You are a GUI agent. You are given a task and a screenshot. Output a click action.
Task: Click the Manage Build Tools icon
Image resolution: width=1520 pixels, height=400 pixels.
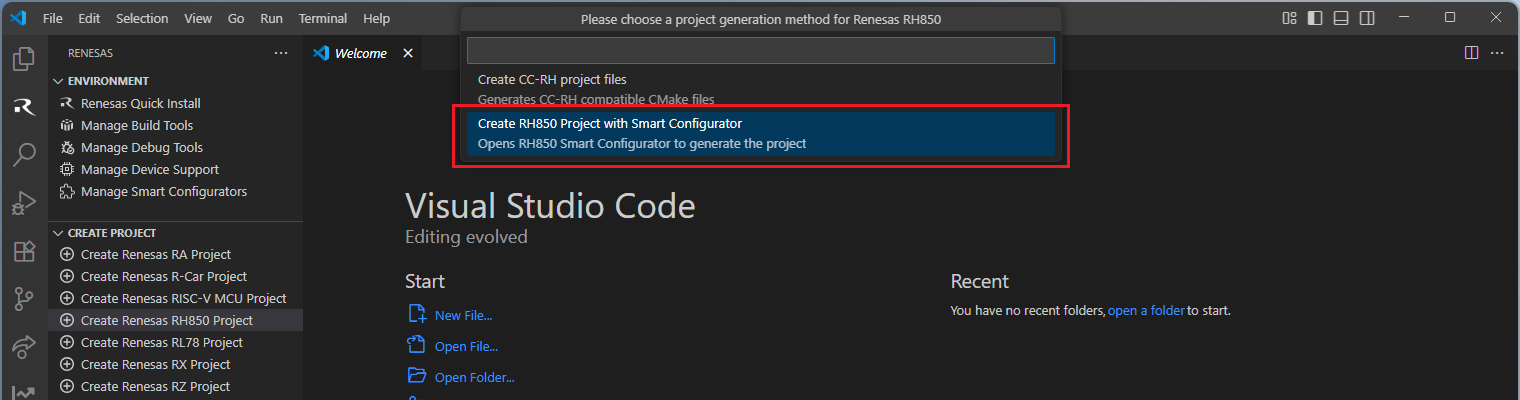[x=67, y=125]
